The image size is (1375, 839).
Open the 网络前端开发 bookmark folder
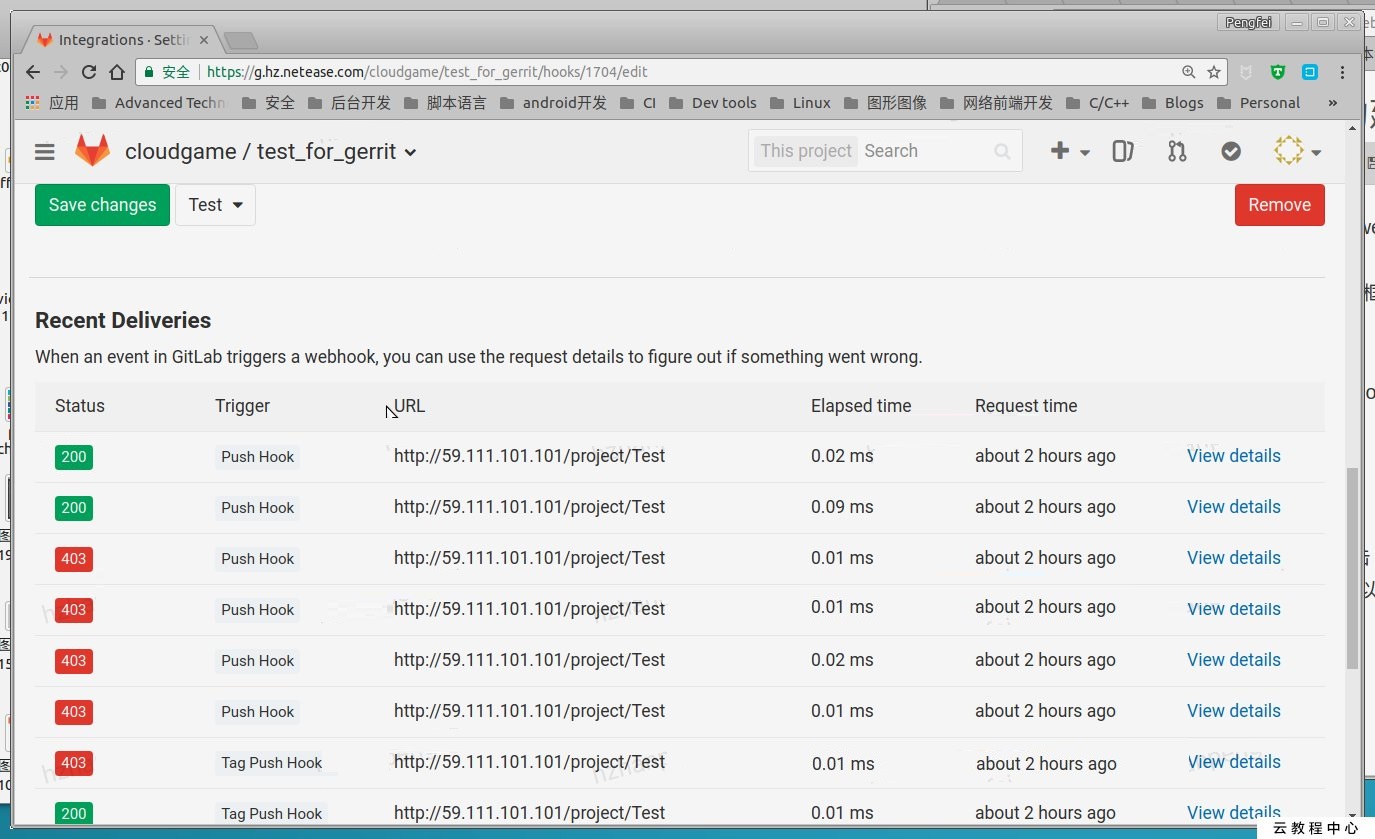click(996, 102)
